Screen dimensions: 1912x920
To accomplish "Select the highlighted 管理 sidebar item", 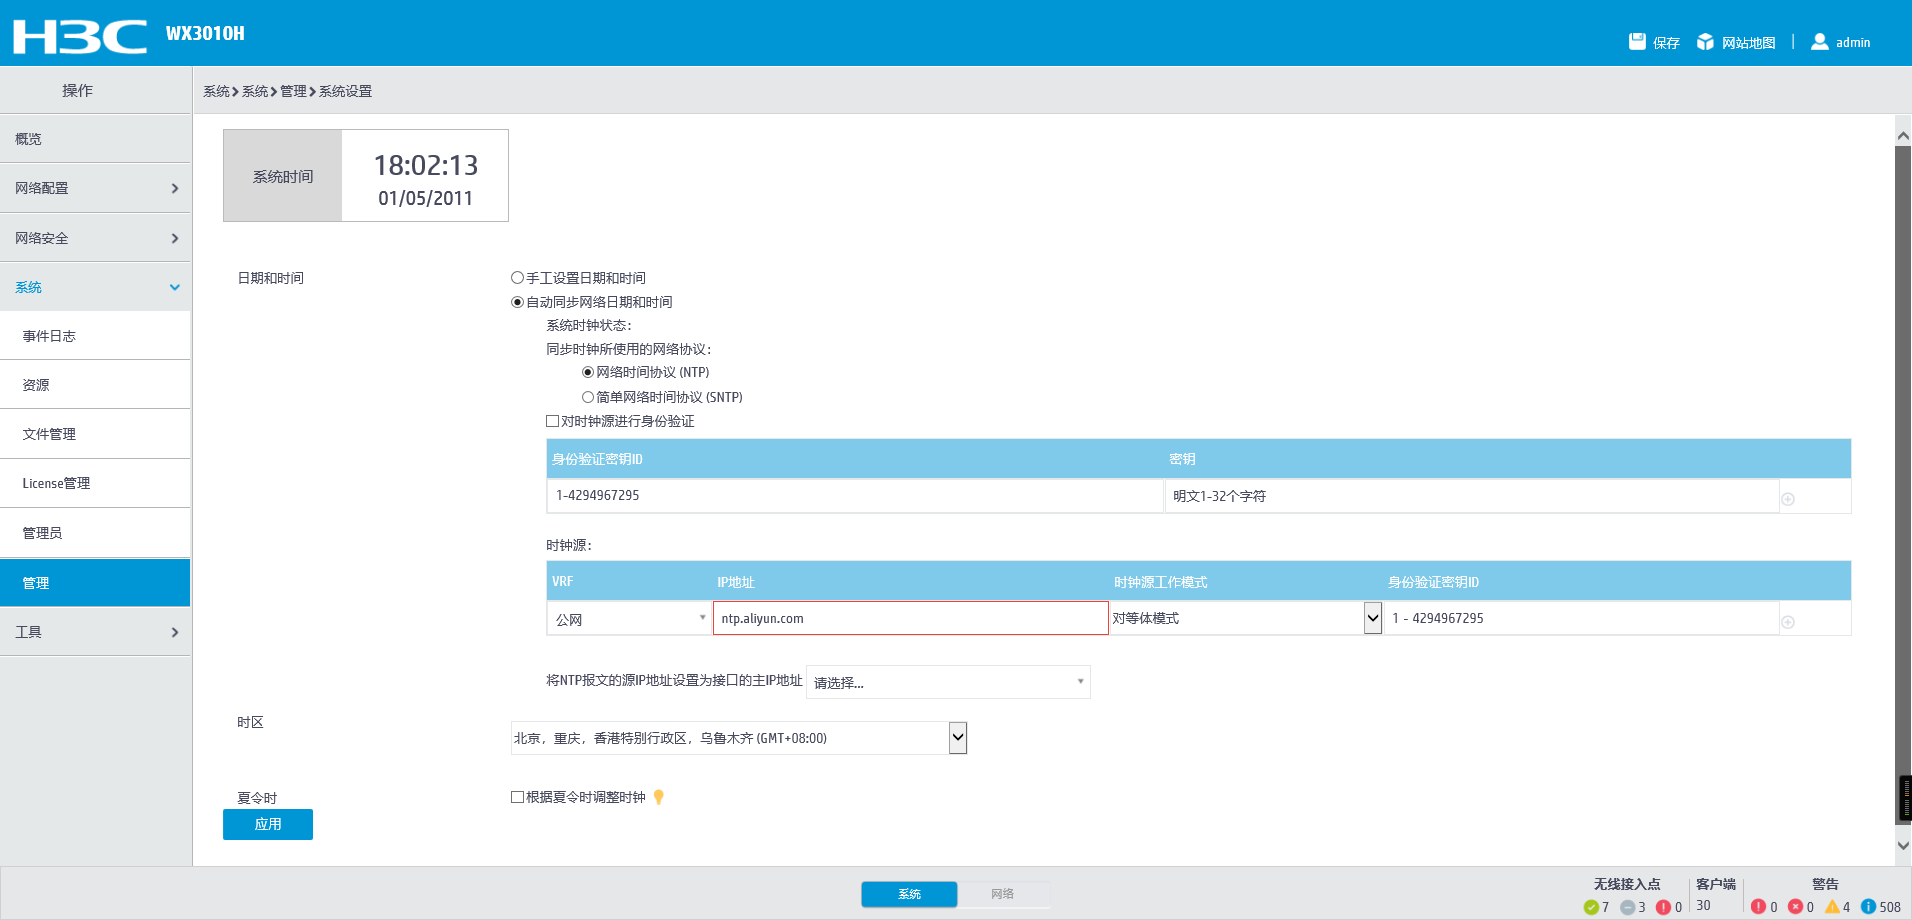I will pos(95,583).
